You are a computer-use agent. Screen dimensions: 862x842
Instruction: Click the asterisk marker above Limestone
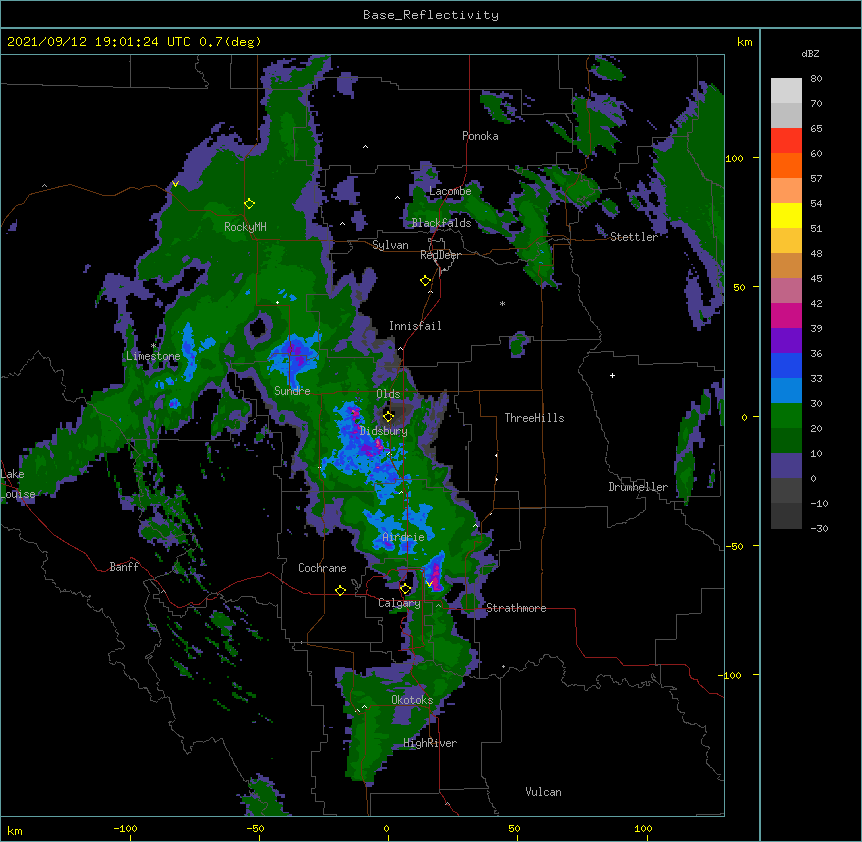pyautogui.click(x=153, y=346)
